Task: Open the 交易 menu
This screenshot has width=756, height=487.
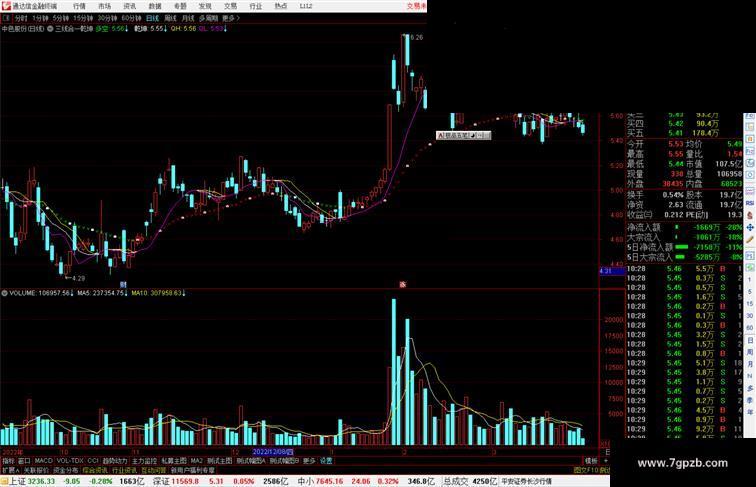Action: (230, 6)
